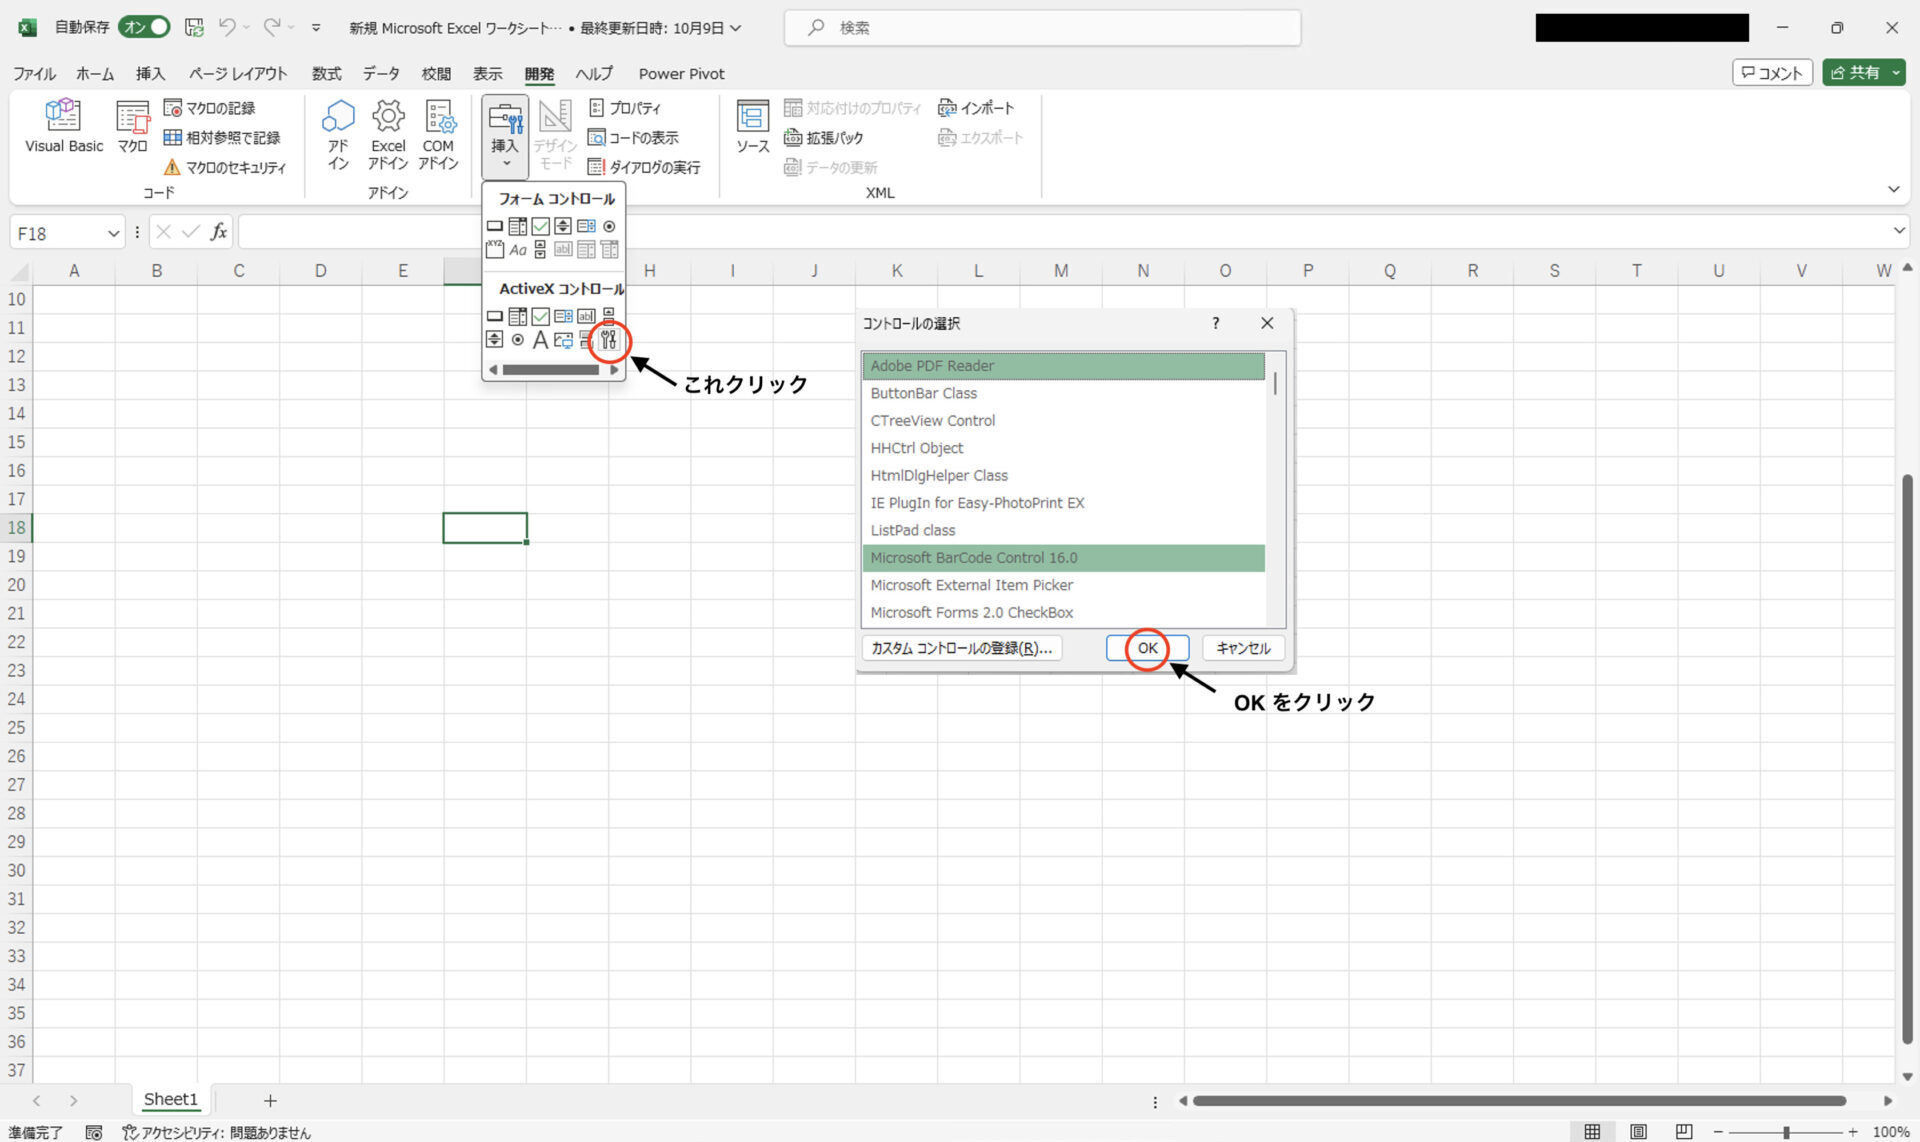
Task: Insert Form Control spin button
Action: 563,226
